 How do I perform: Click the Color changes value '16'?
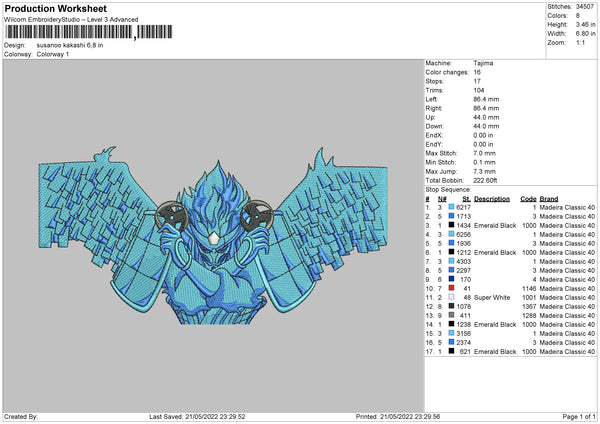click(477, 72)
